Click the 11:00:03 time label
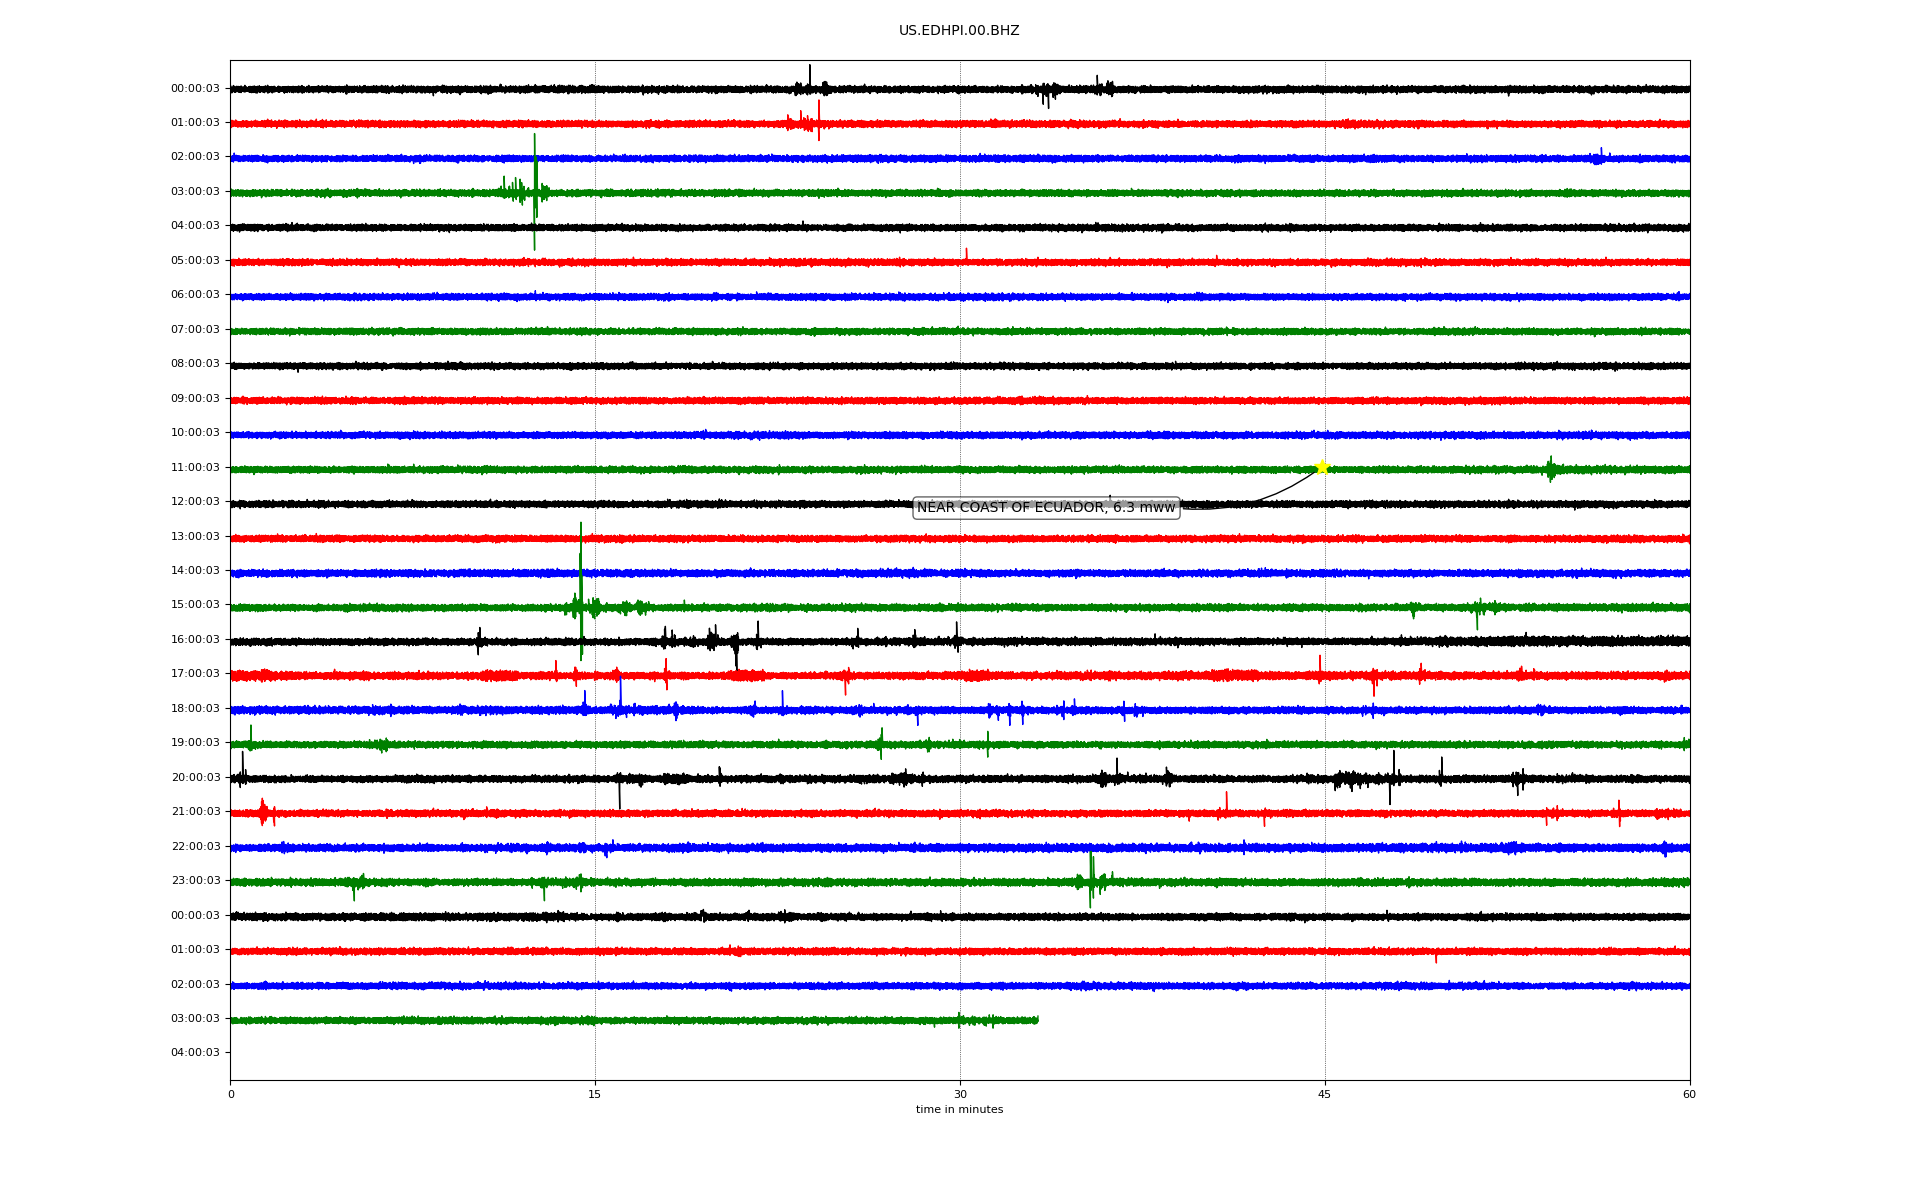 [195, 468]
